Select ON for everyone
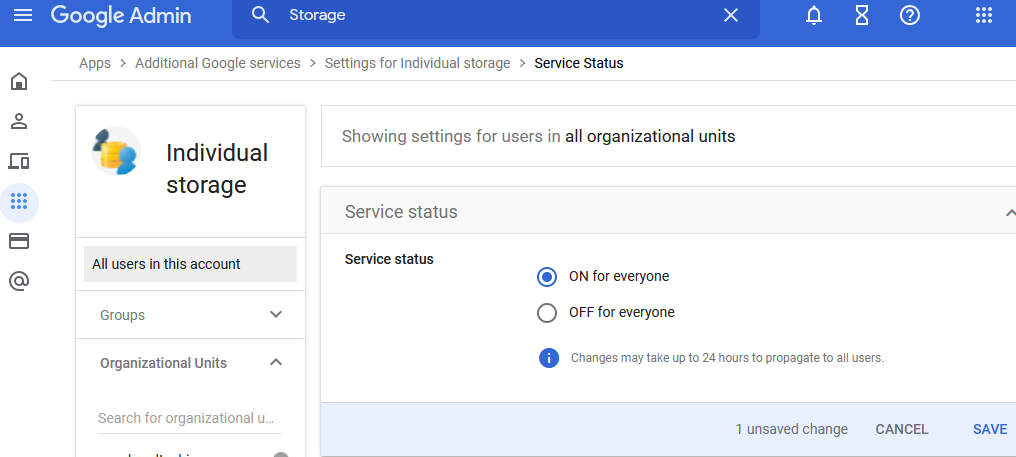Screen dimensions: 1016x457 (x=547, y=277)
